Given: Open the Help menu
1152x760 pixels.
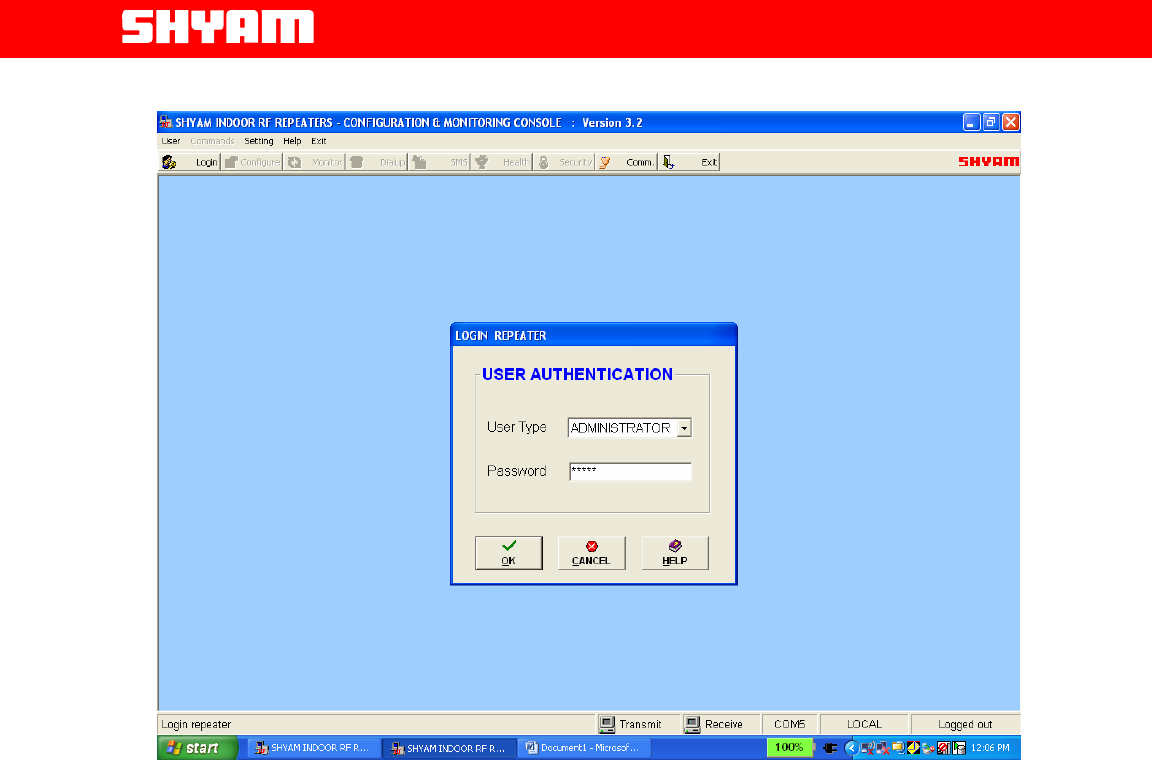Looking at the screenshot, I should click(x=292, y=141).
